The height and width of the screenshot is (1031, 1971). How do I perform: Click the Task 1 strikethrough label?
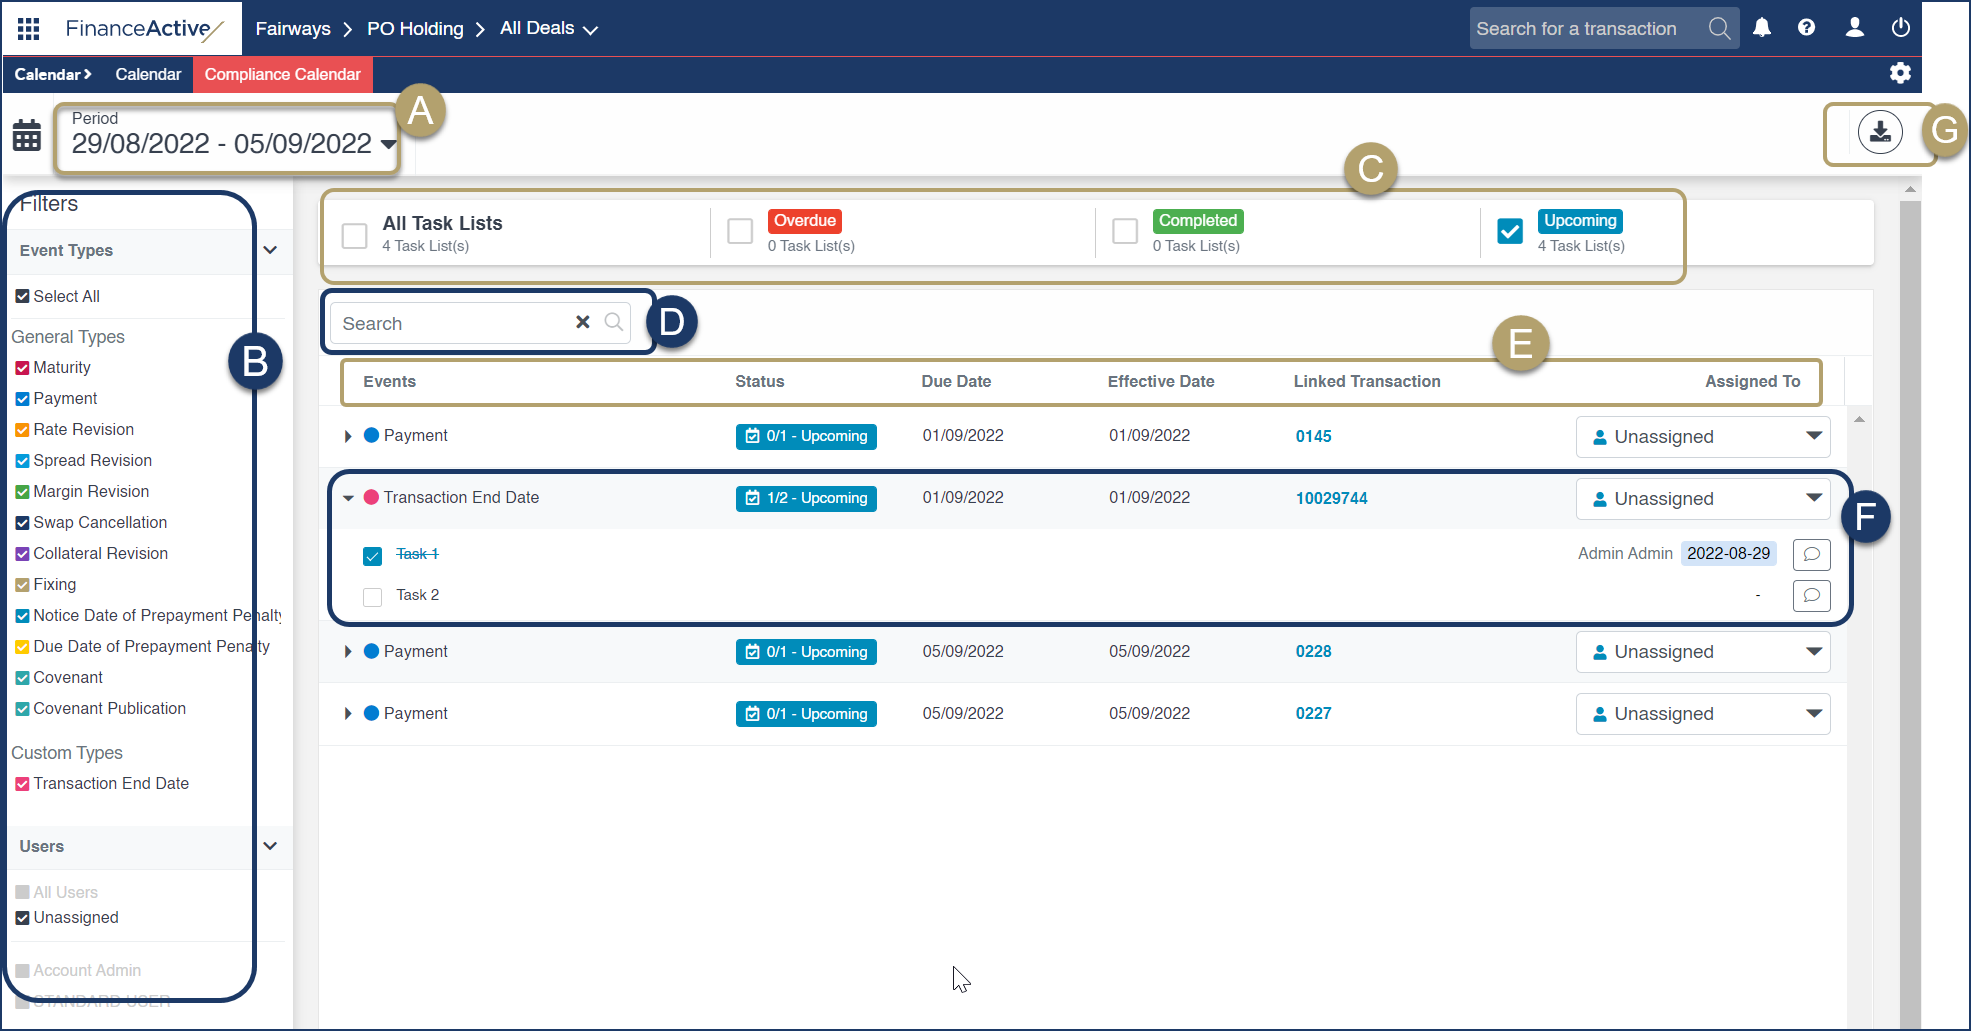coord(417,554)
